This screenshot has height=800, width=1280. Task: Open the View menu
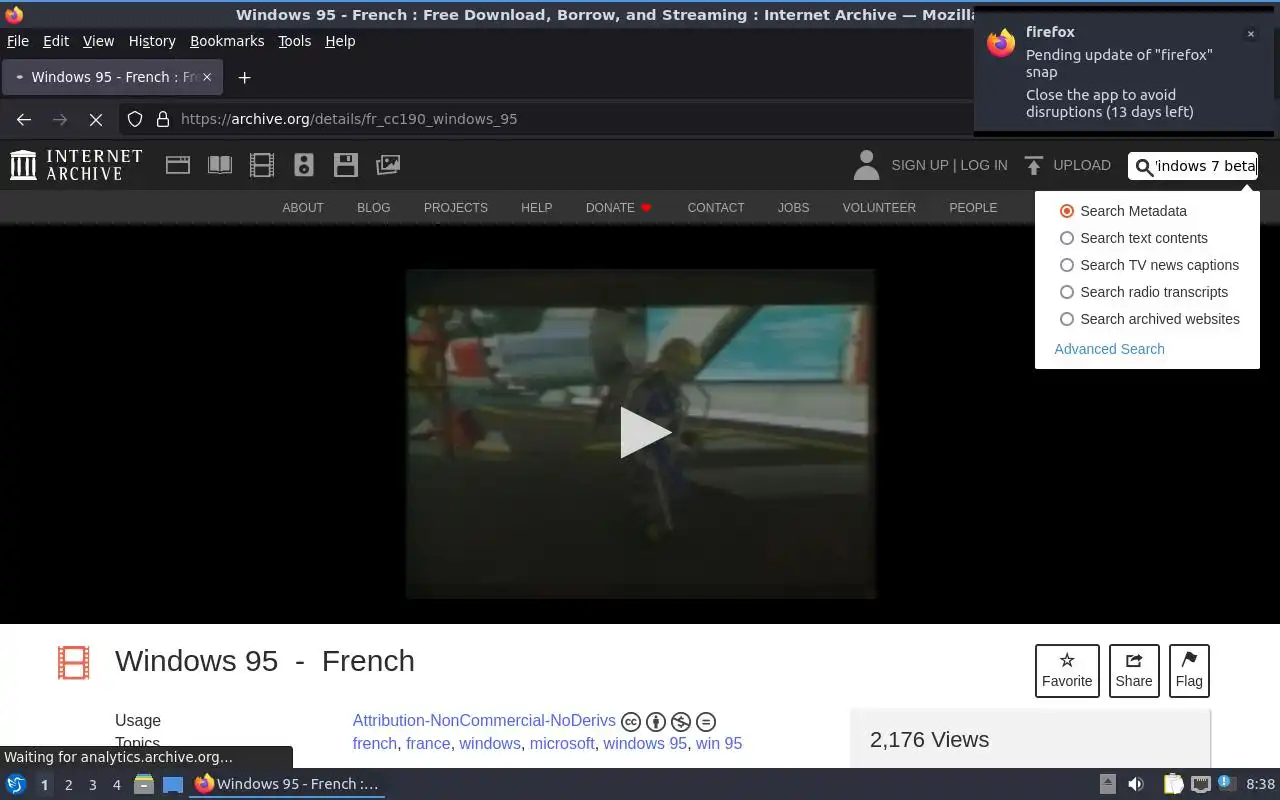[98, 41]
